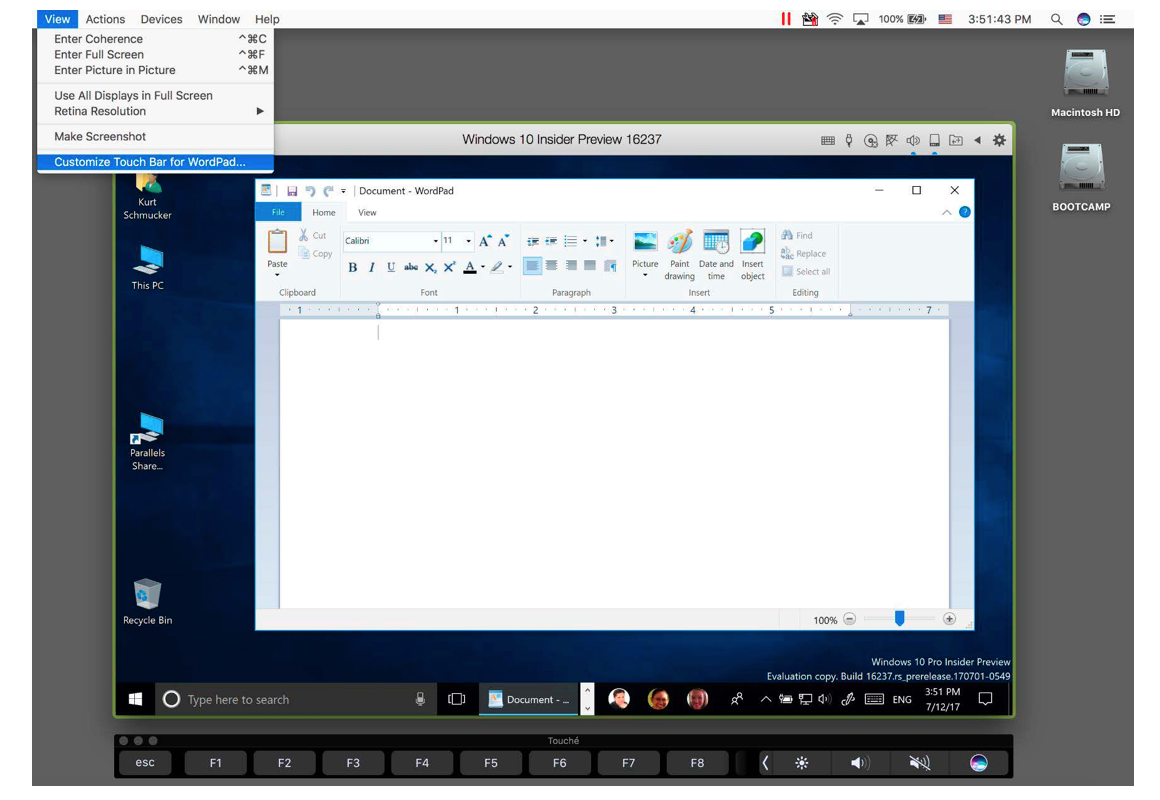The image size is (1160, 800).
Task: Select Center text alignment
Action: [x=551, y=266]
